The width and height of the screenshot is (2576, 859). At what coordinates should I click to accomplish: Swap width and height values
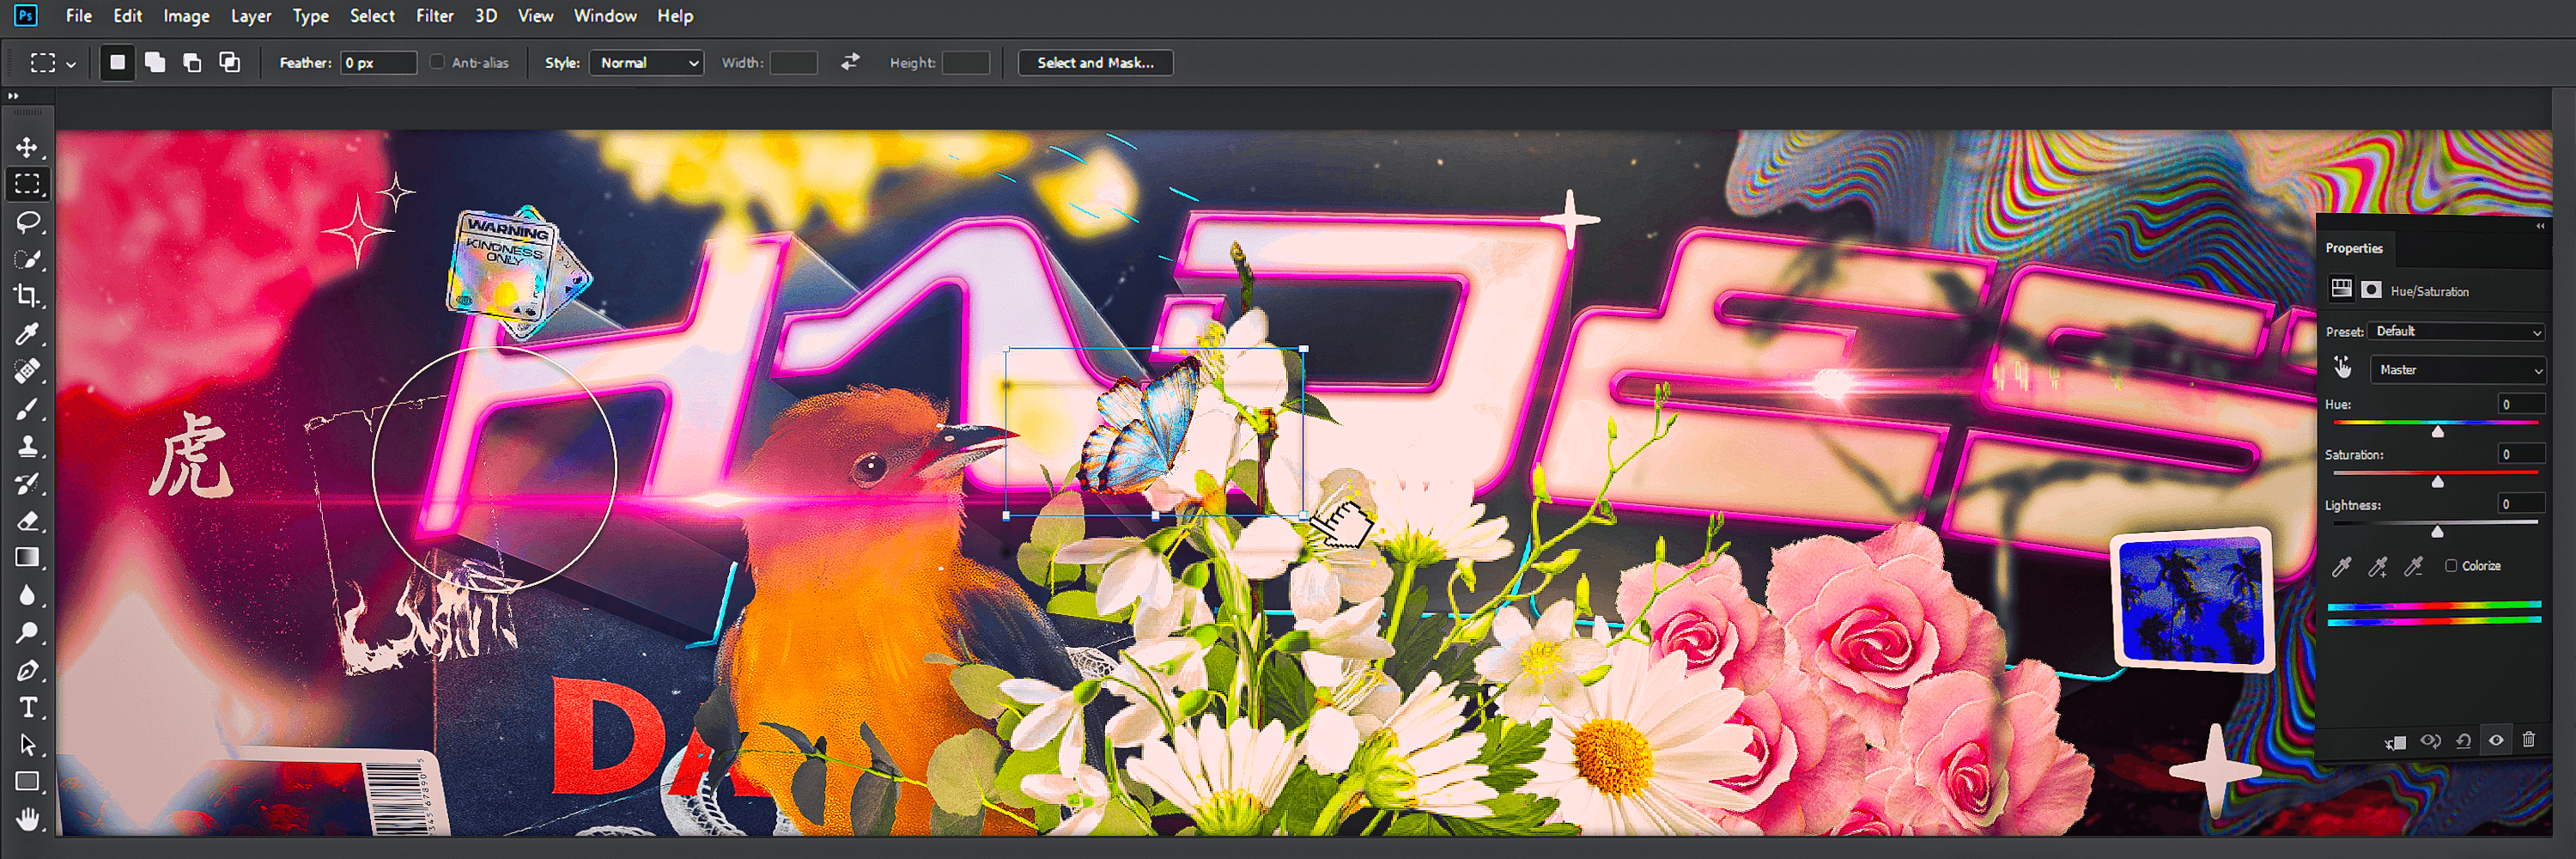(x=850, y=62)
